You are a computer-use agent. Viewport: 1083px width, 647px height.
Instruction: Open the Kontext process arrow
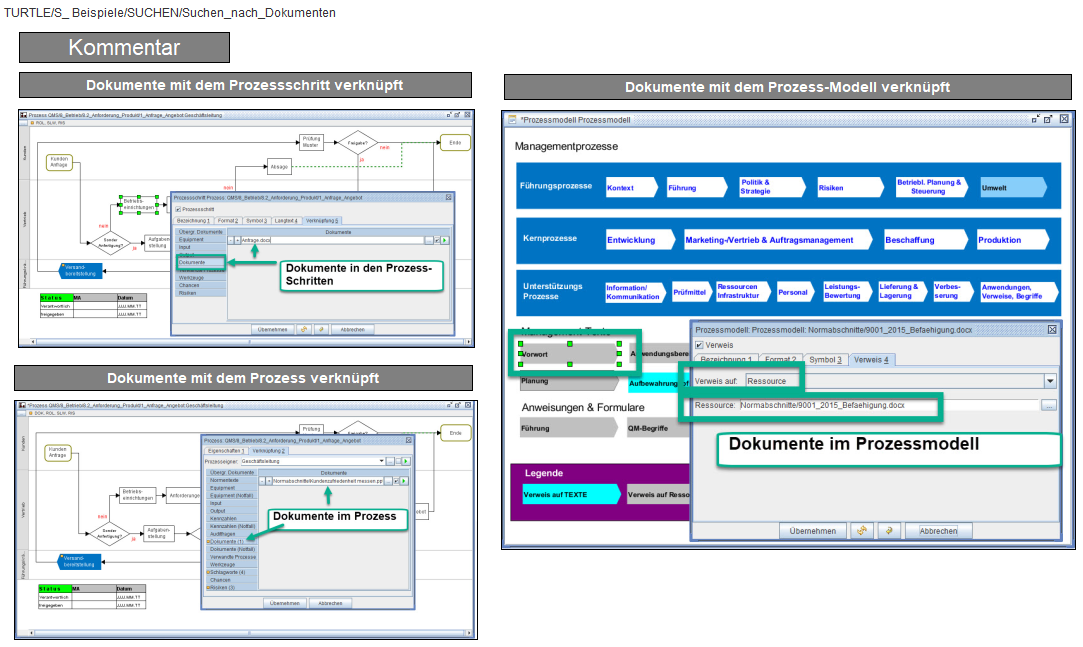pos(632,187)
